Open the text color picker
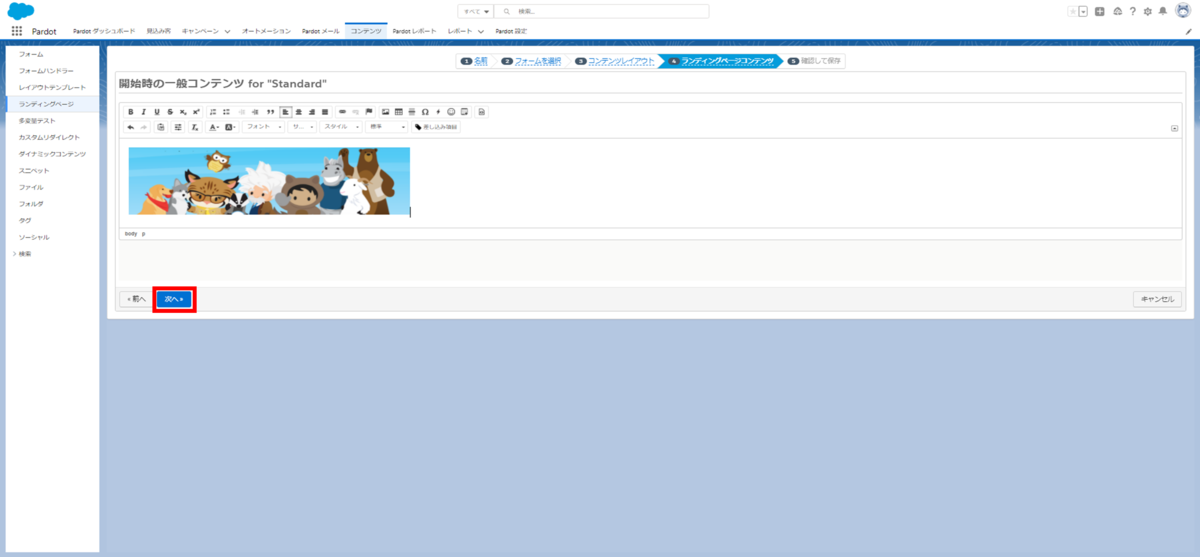 pyautogui.click(x=214, y=127)
